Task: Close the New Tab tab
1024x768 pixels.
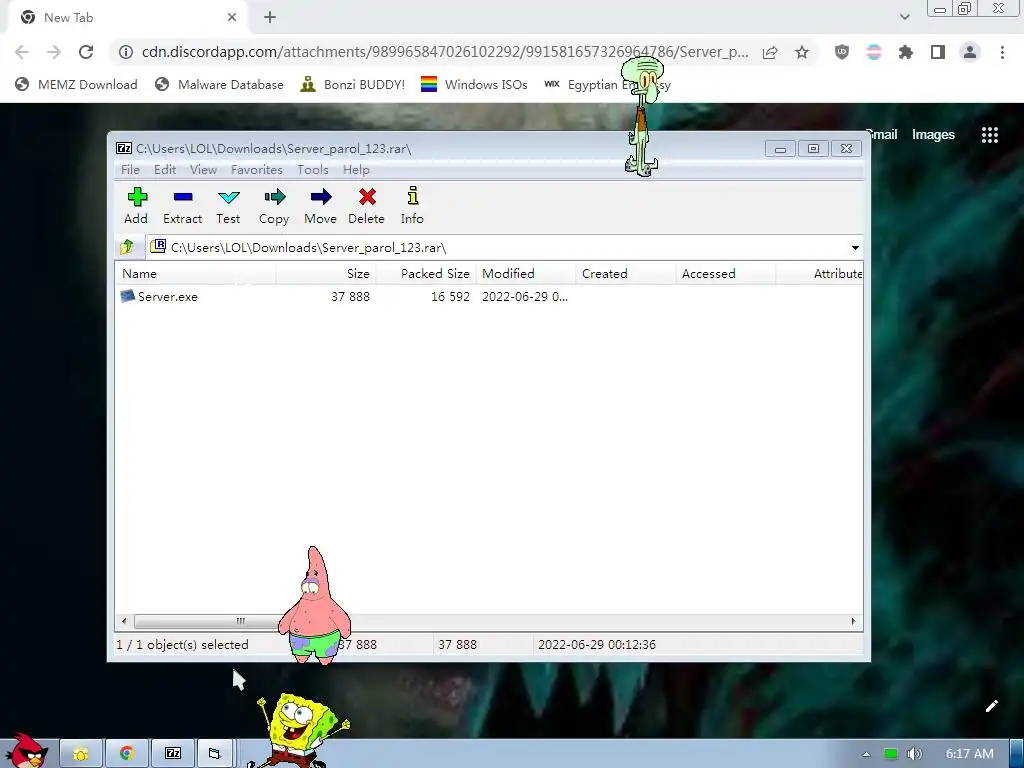Action: point(232,18)
